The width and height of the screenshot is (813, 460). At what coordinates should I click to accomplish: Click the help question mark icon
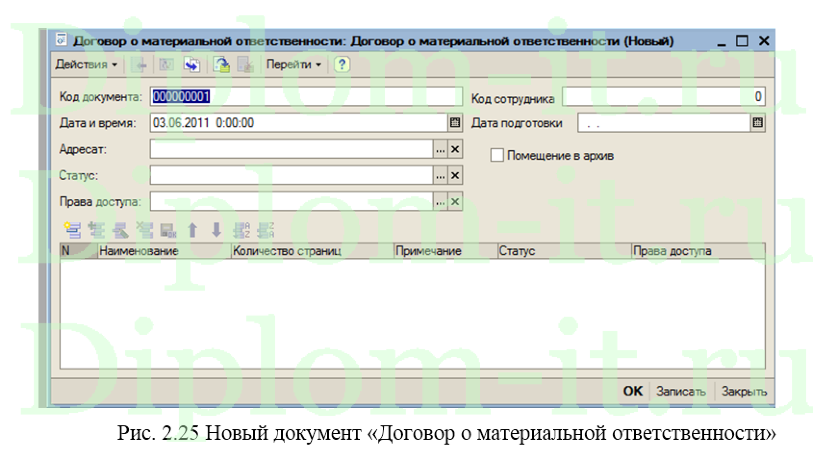click(342, 65)
